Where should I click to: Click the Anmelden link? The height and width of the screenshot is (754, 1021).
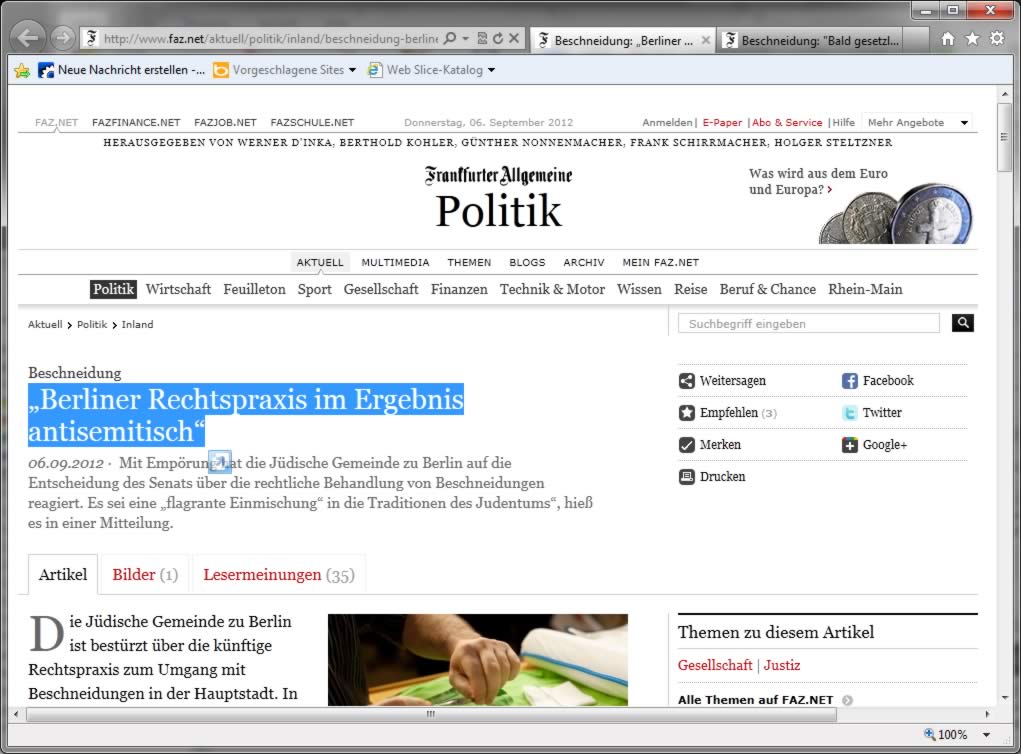coord(667,122)
